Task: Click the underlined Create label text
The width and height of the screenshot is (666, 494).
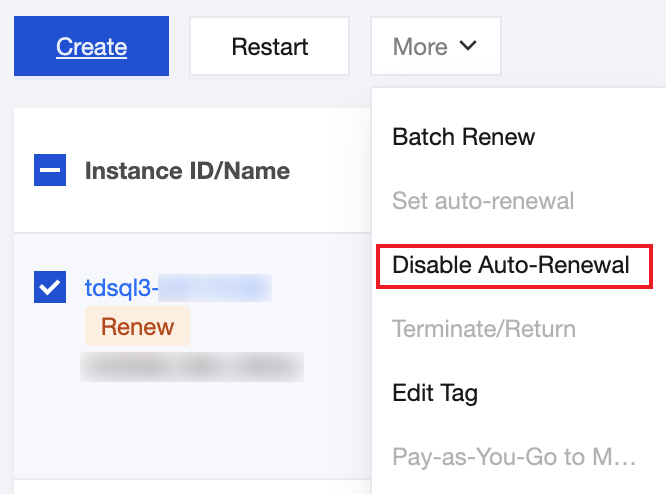Action: click(x=91, y=46)
